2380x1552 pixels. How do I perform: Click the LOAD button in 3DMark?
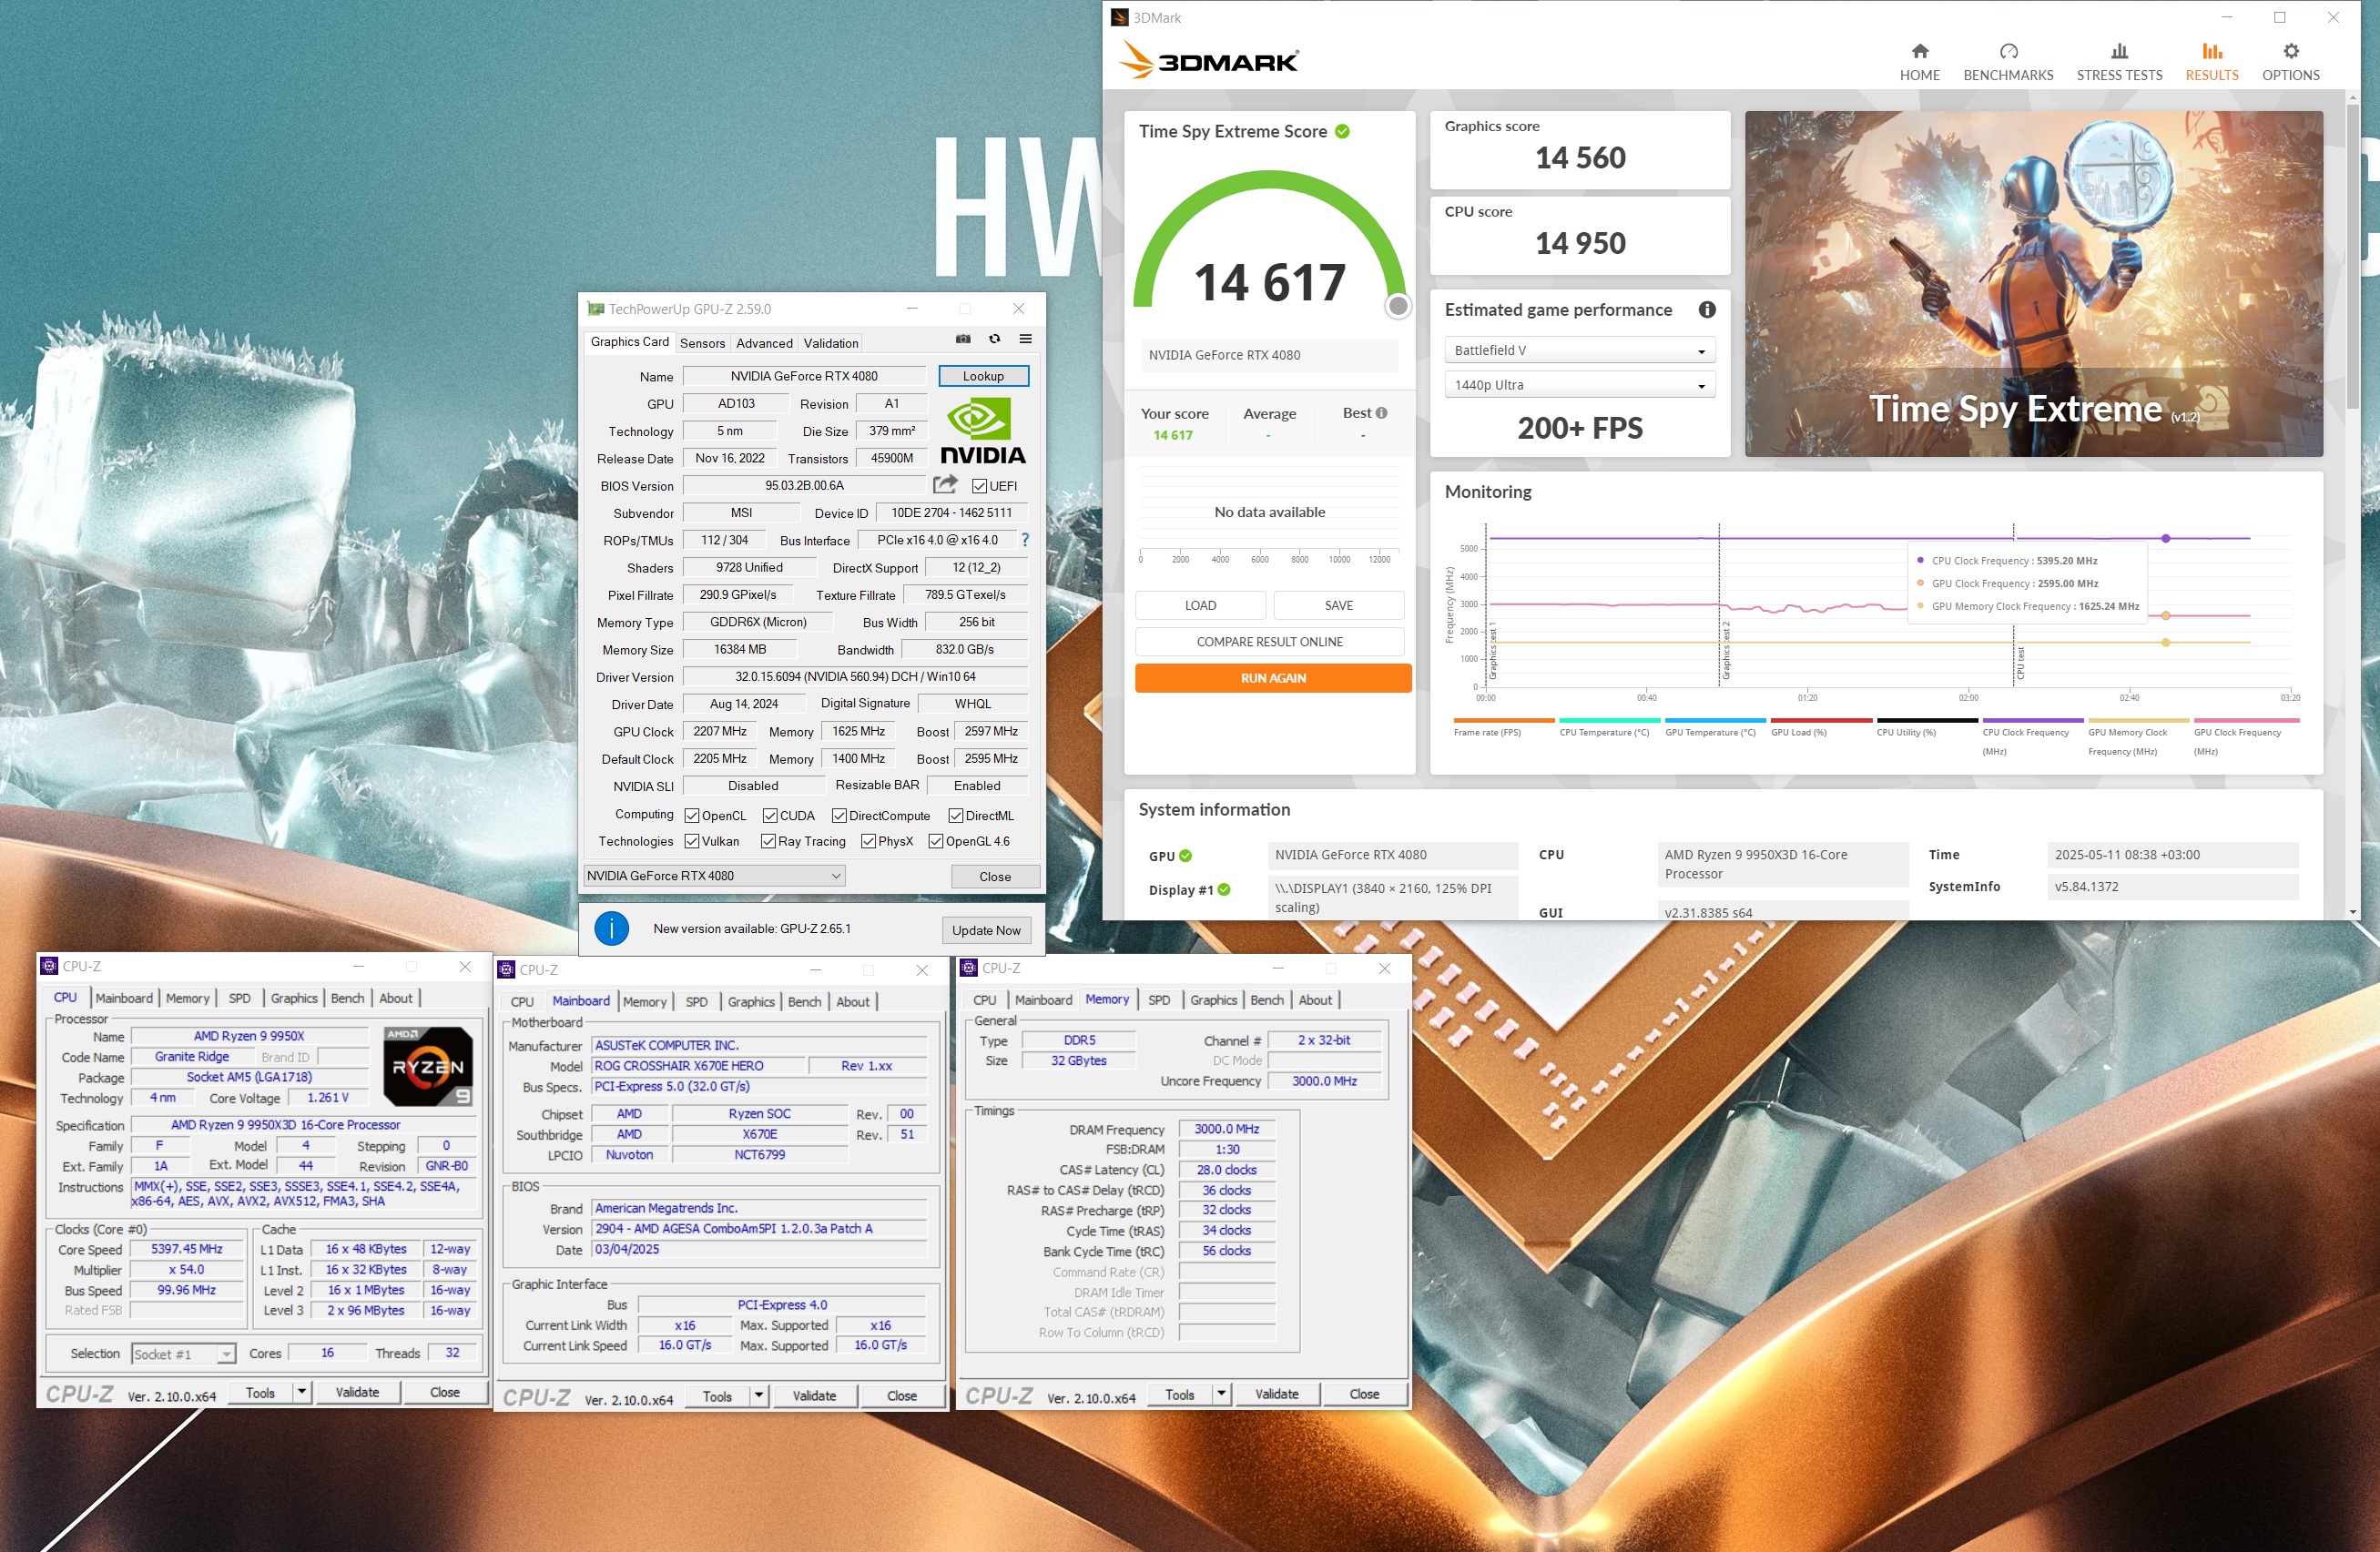tap(1200, 605)
